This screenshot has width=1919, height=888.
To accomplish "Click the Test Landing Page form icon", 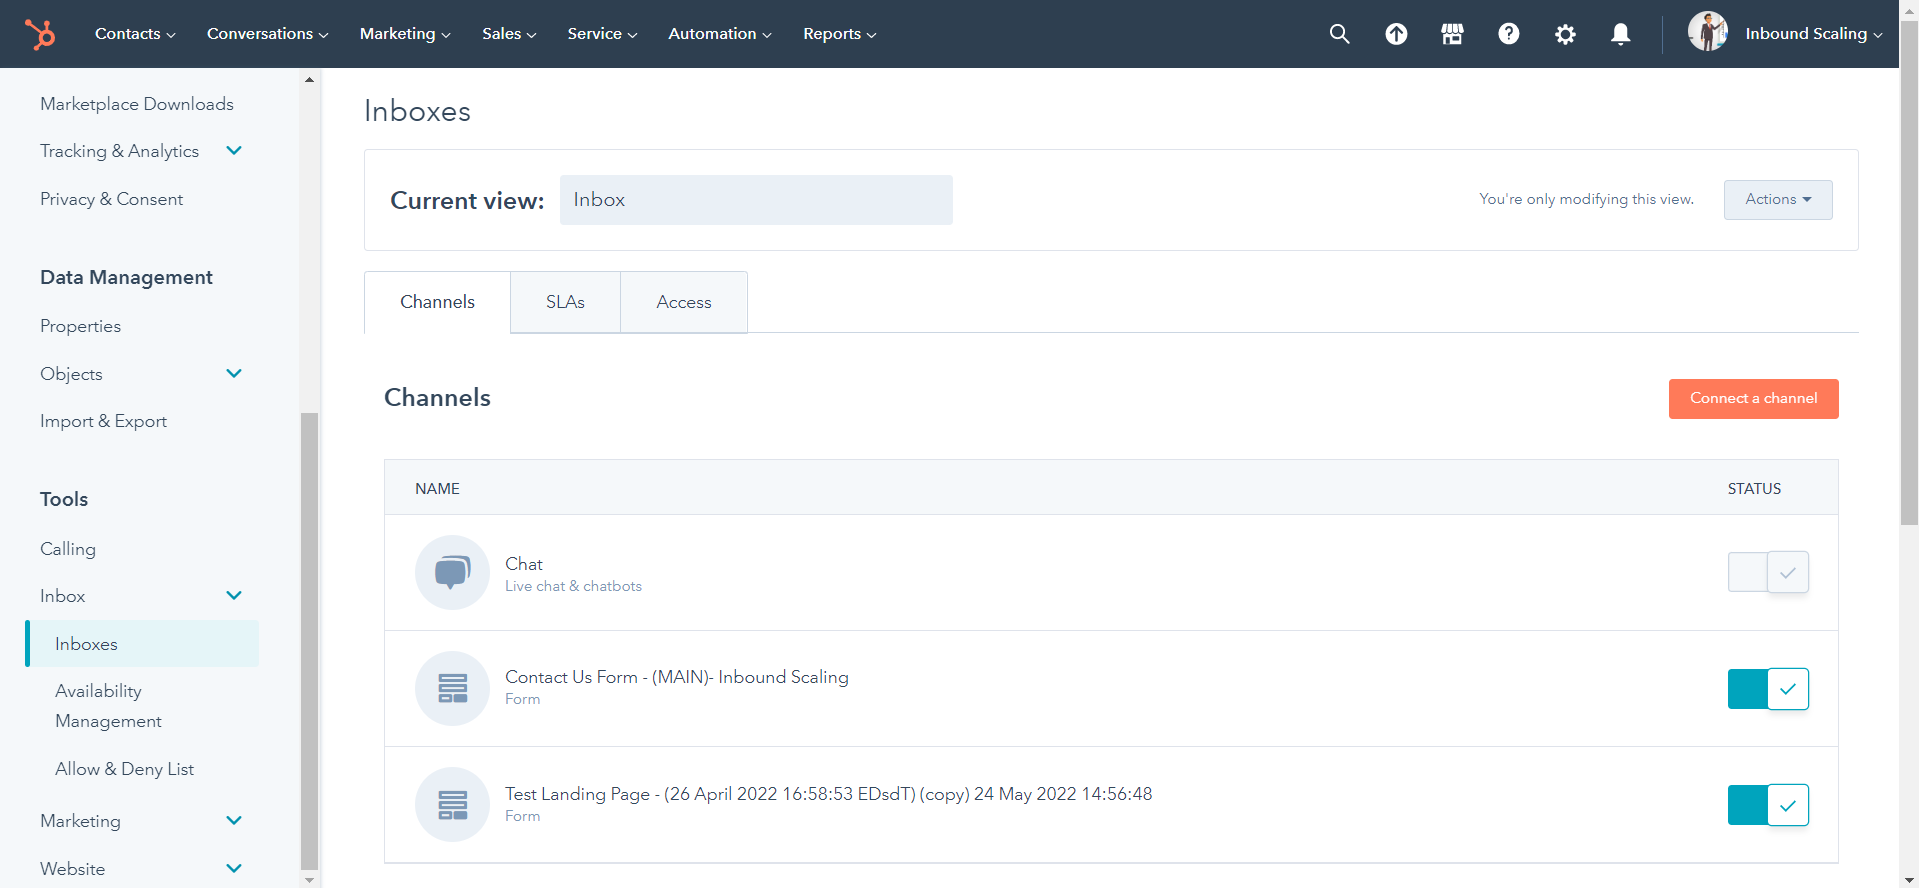I will coord(452,804).
